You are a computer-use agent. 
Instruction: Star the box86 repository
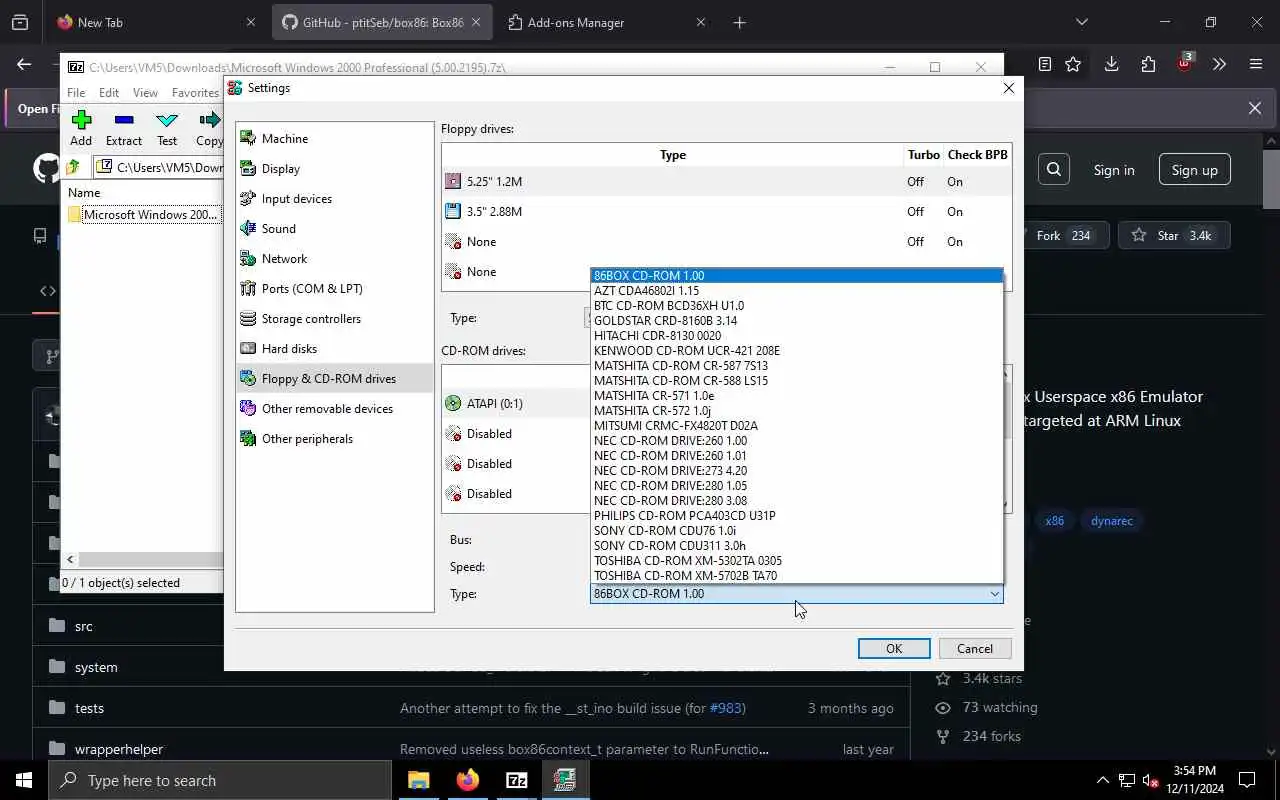[1172, 235]
